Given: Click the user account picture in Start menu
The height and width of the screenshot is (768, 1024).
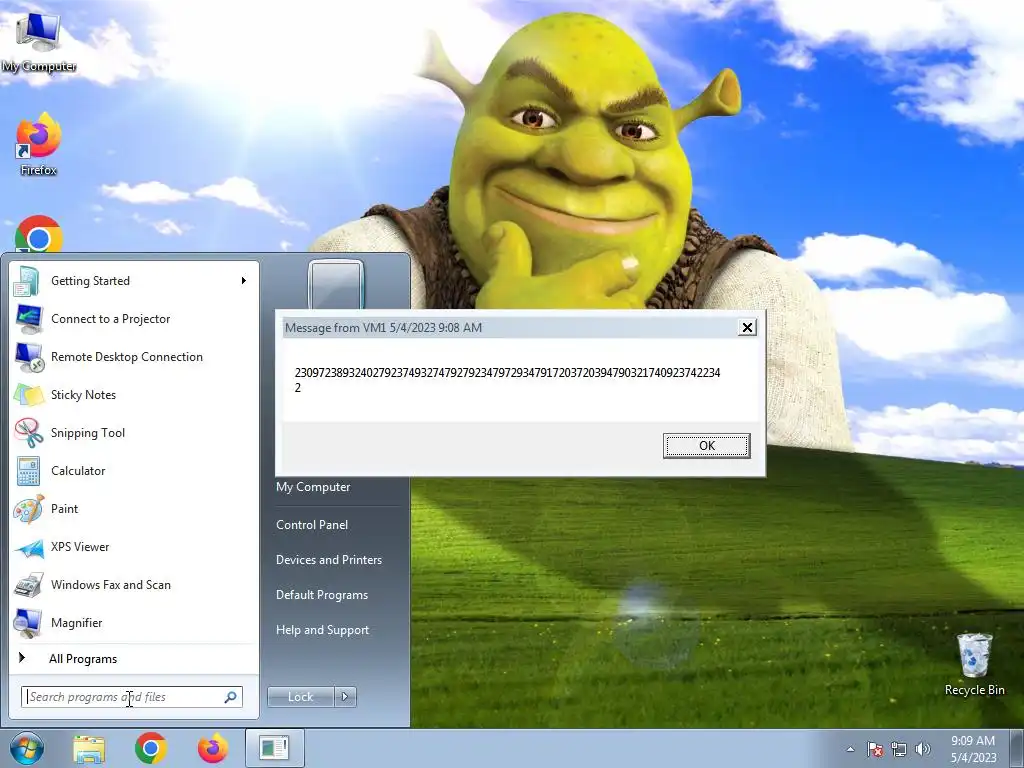Looking at the screenshot, I should click(336, 285).
